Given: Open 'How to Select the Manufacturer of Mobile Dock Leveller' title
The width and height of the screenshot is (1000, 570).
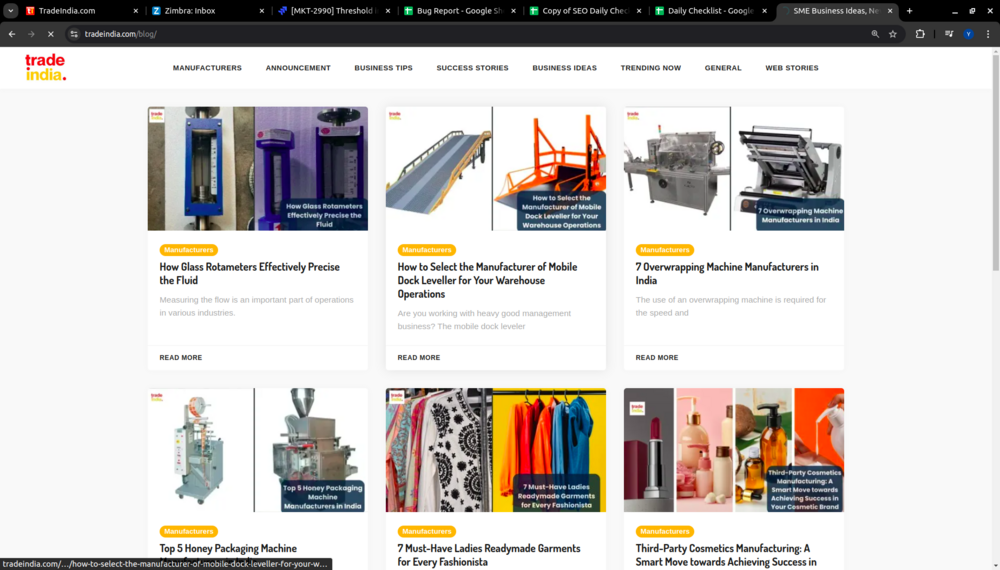Looking at the screenshot, I should (487, 281).
